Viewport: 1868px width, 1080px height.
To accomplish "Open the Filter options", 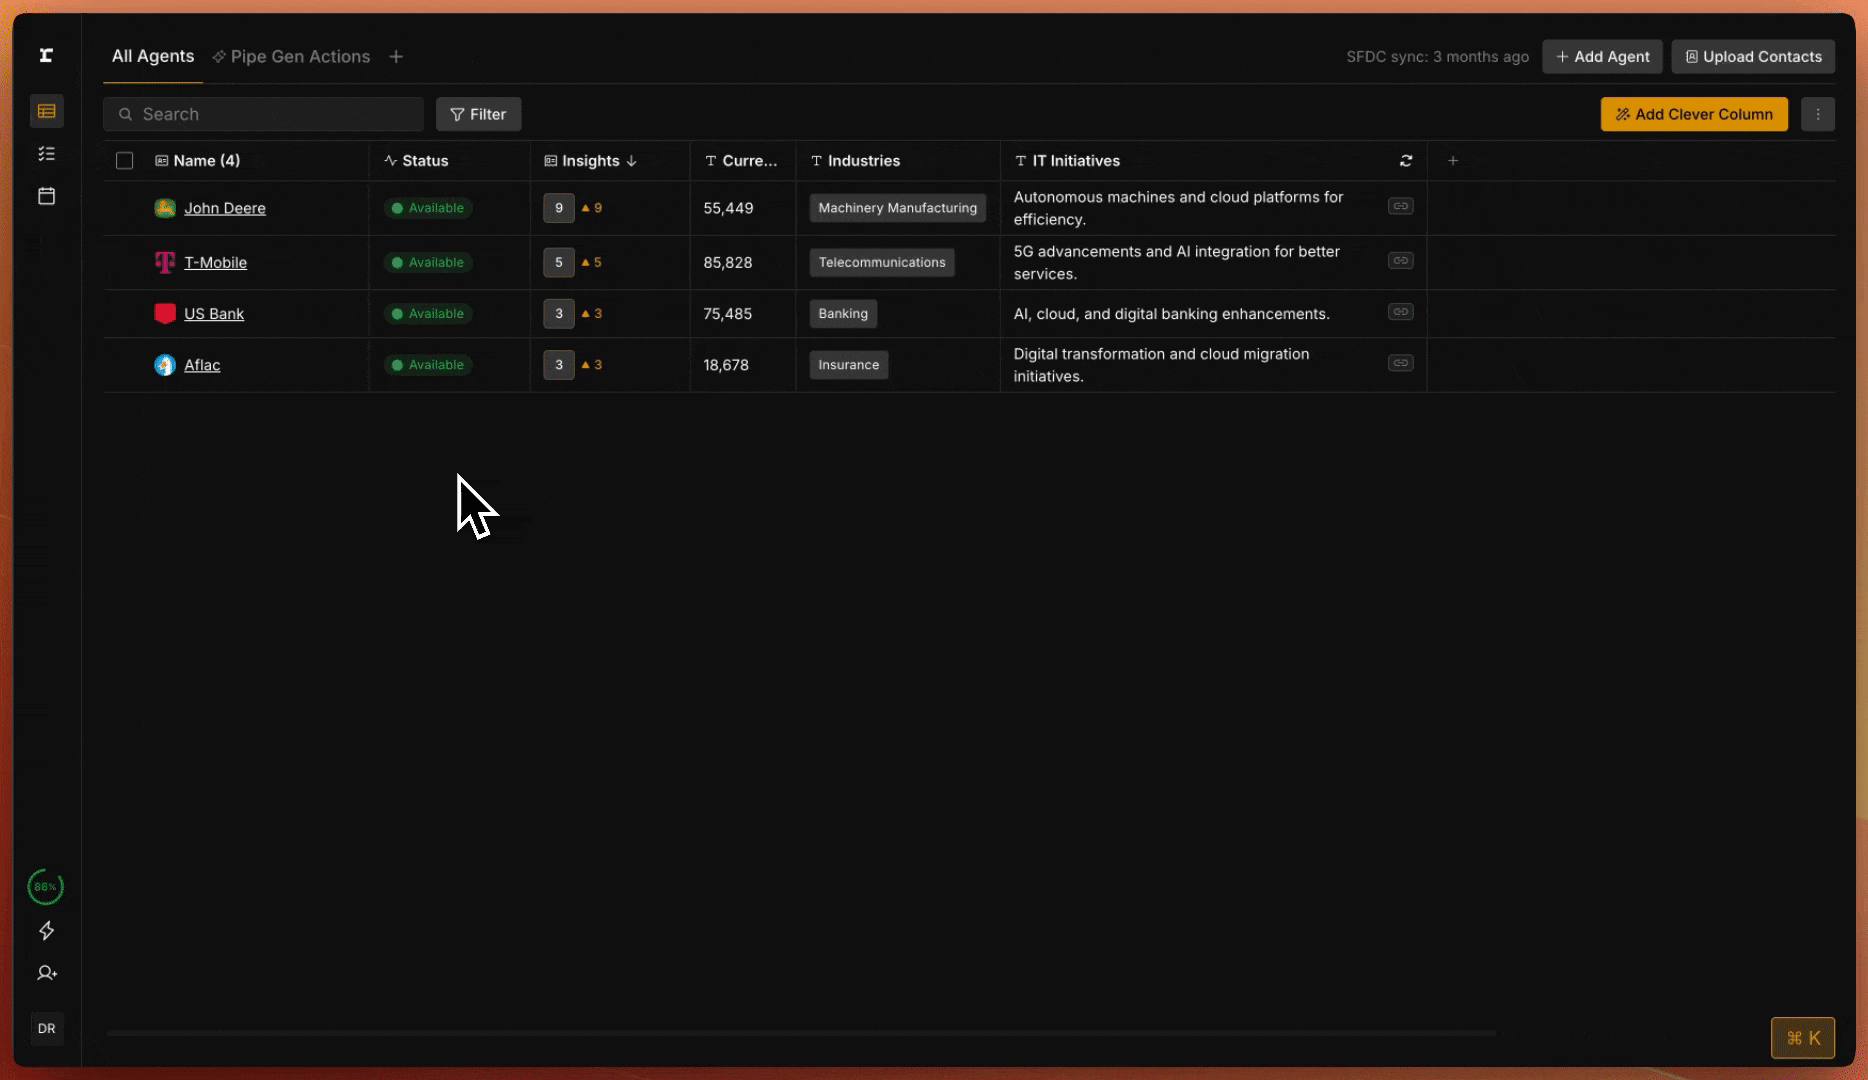I will (x=478, y=114).
